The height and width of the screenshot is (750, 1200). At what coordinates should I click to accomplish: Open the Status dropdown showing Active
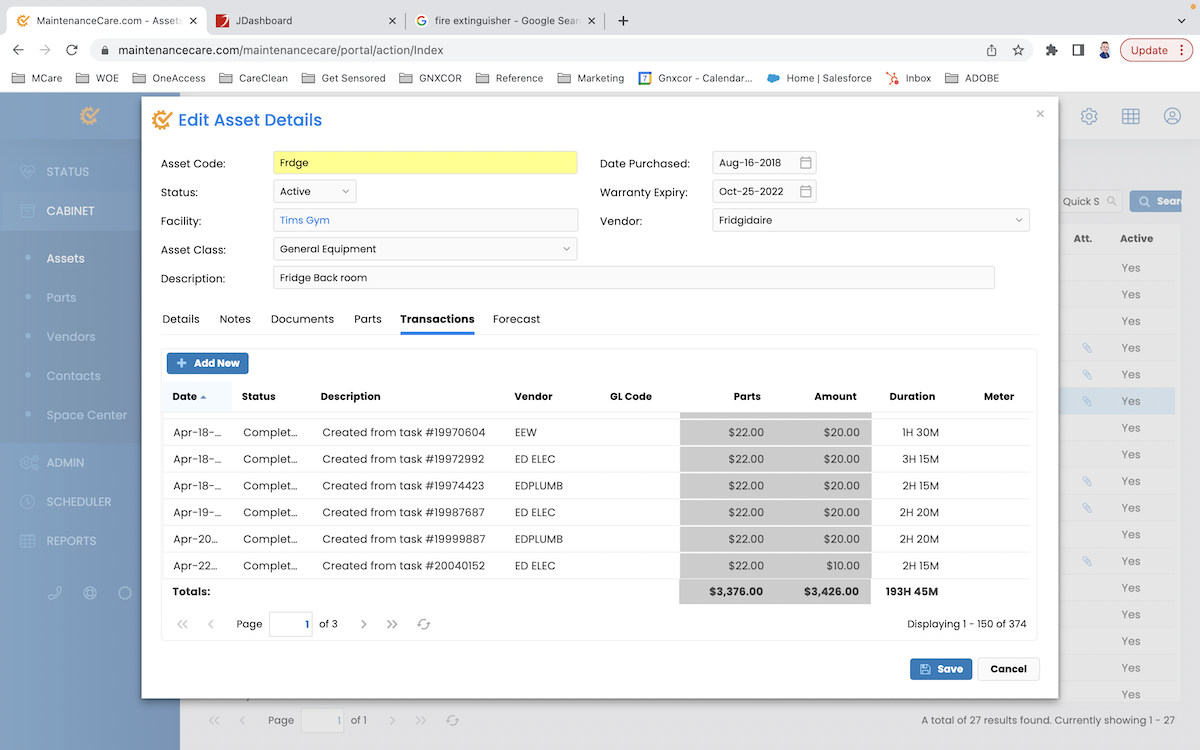tap(314, 191)
